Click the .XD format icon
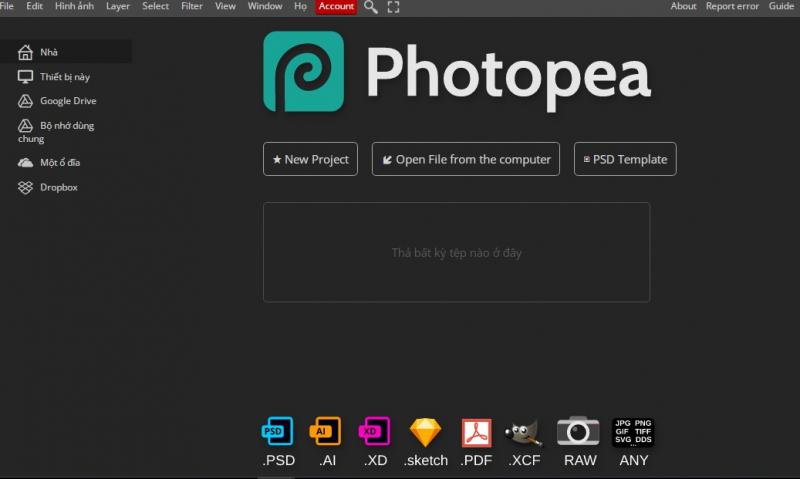800x479 pixels. [374, 431]
